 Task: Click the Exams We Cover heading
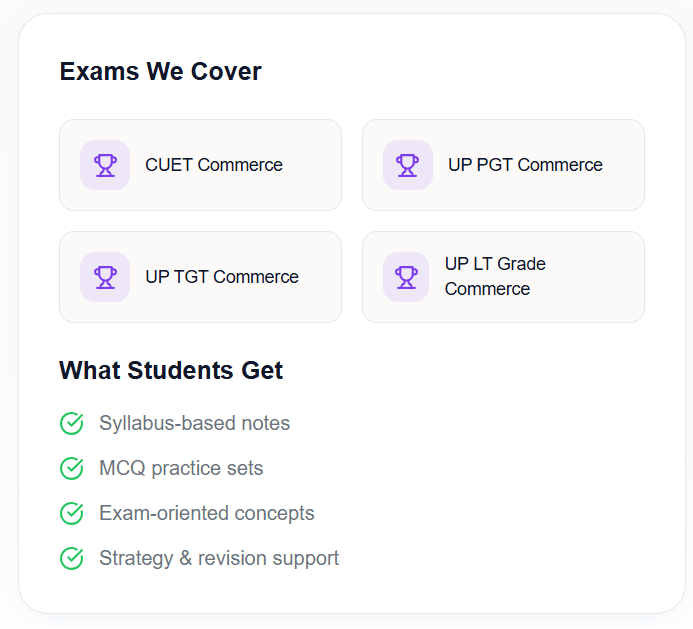coord(160,72)
